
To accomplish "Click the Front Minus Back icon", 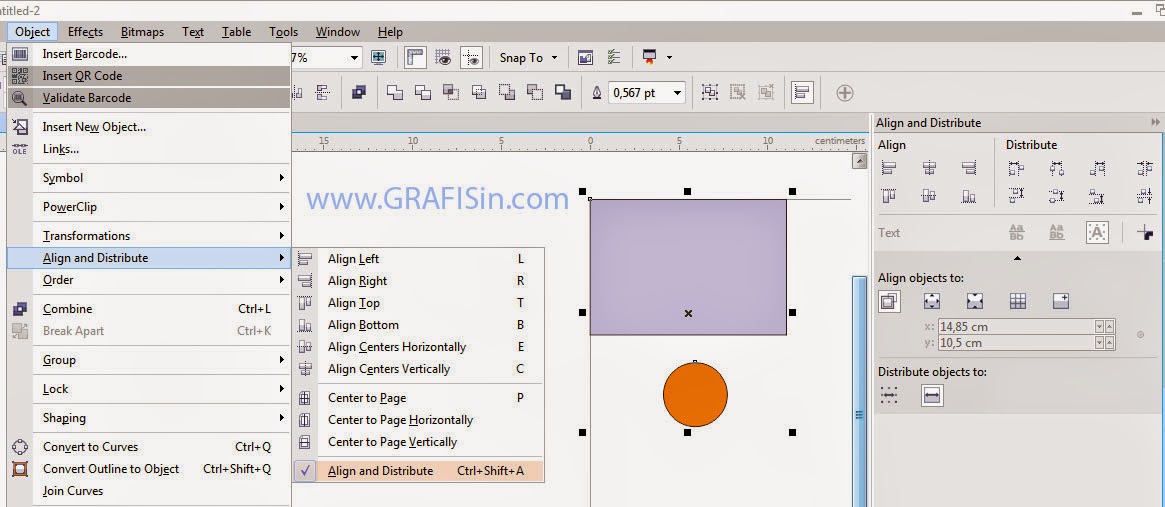I will click(x=507, y=92).
